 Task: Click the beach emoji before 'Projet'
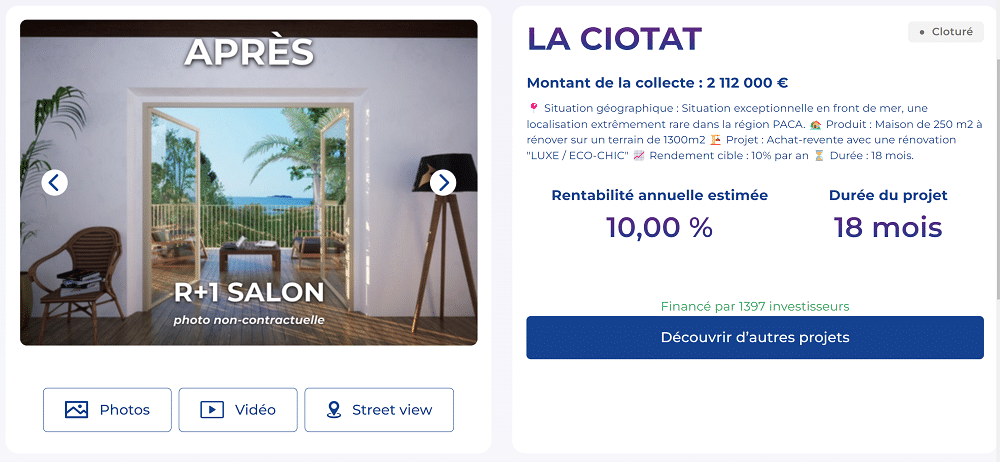point(716,140)
